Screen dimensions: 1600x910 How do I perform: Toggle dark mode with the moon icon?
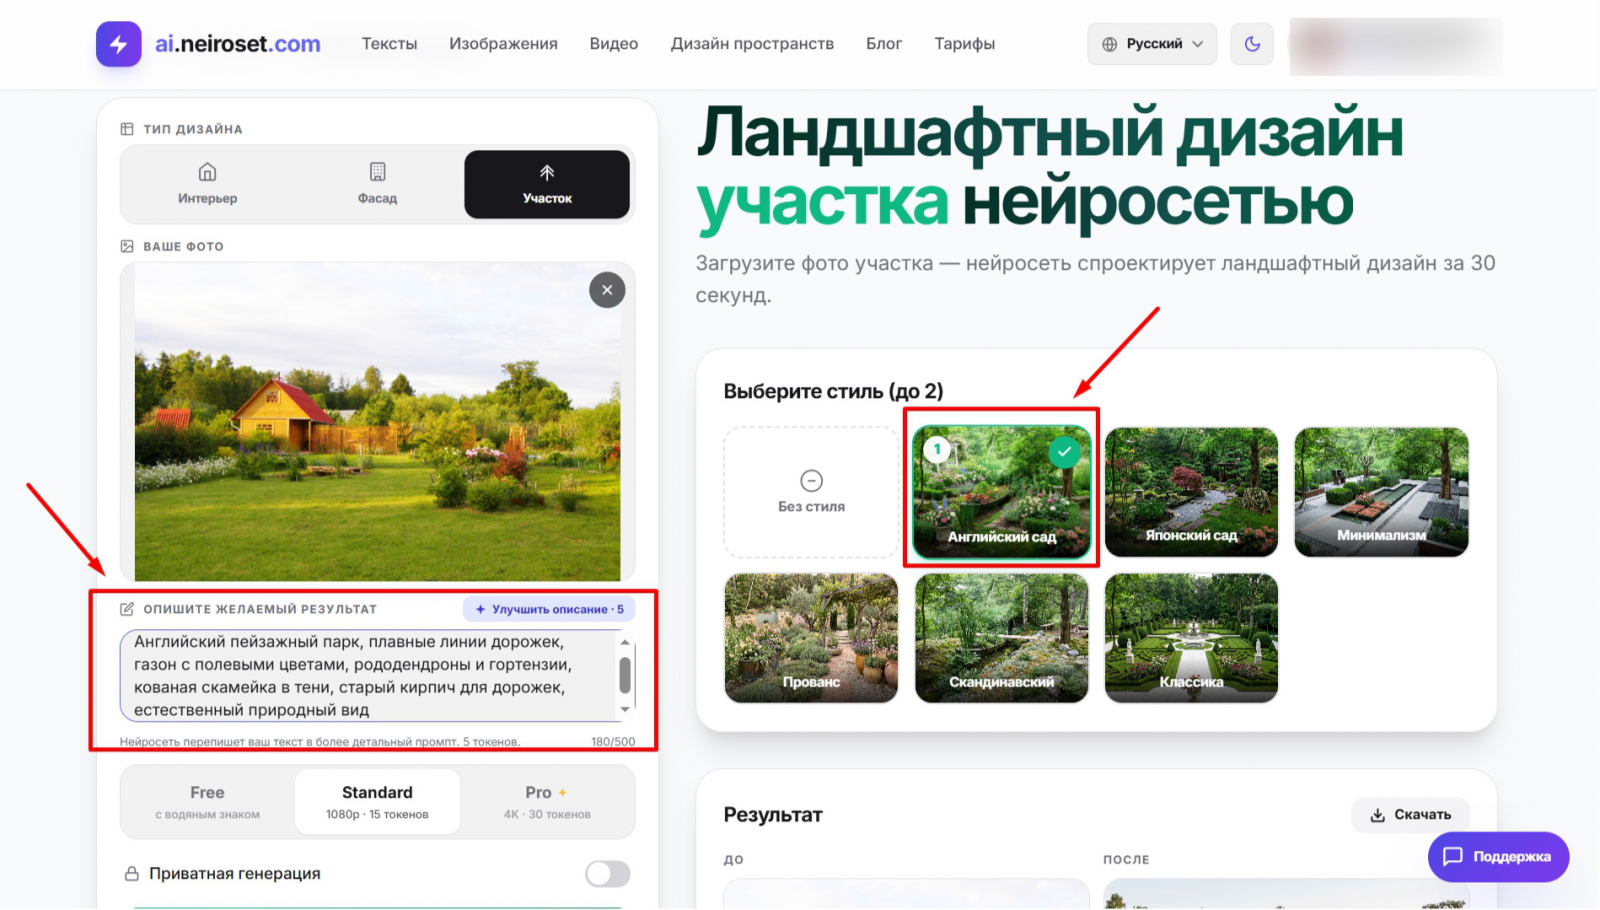coord(1252,44)
